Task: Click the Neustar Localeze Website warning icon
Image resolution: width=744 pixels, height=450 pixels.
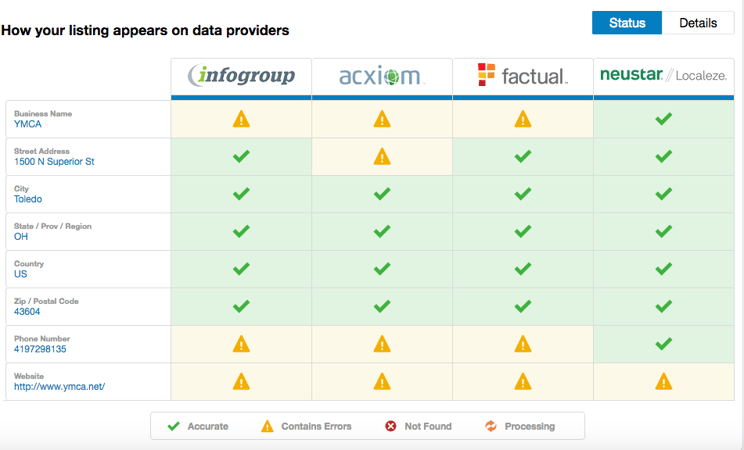Action: 663,382
